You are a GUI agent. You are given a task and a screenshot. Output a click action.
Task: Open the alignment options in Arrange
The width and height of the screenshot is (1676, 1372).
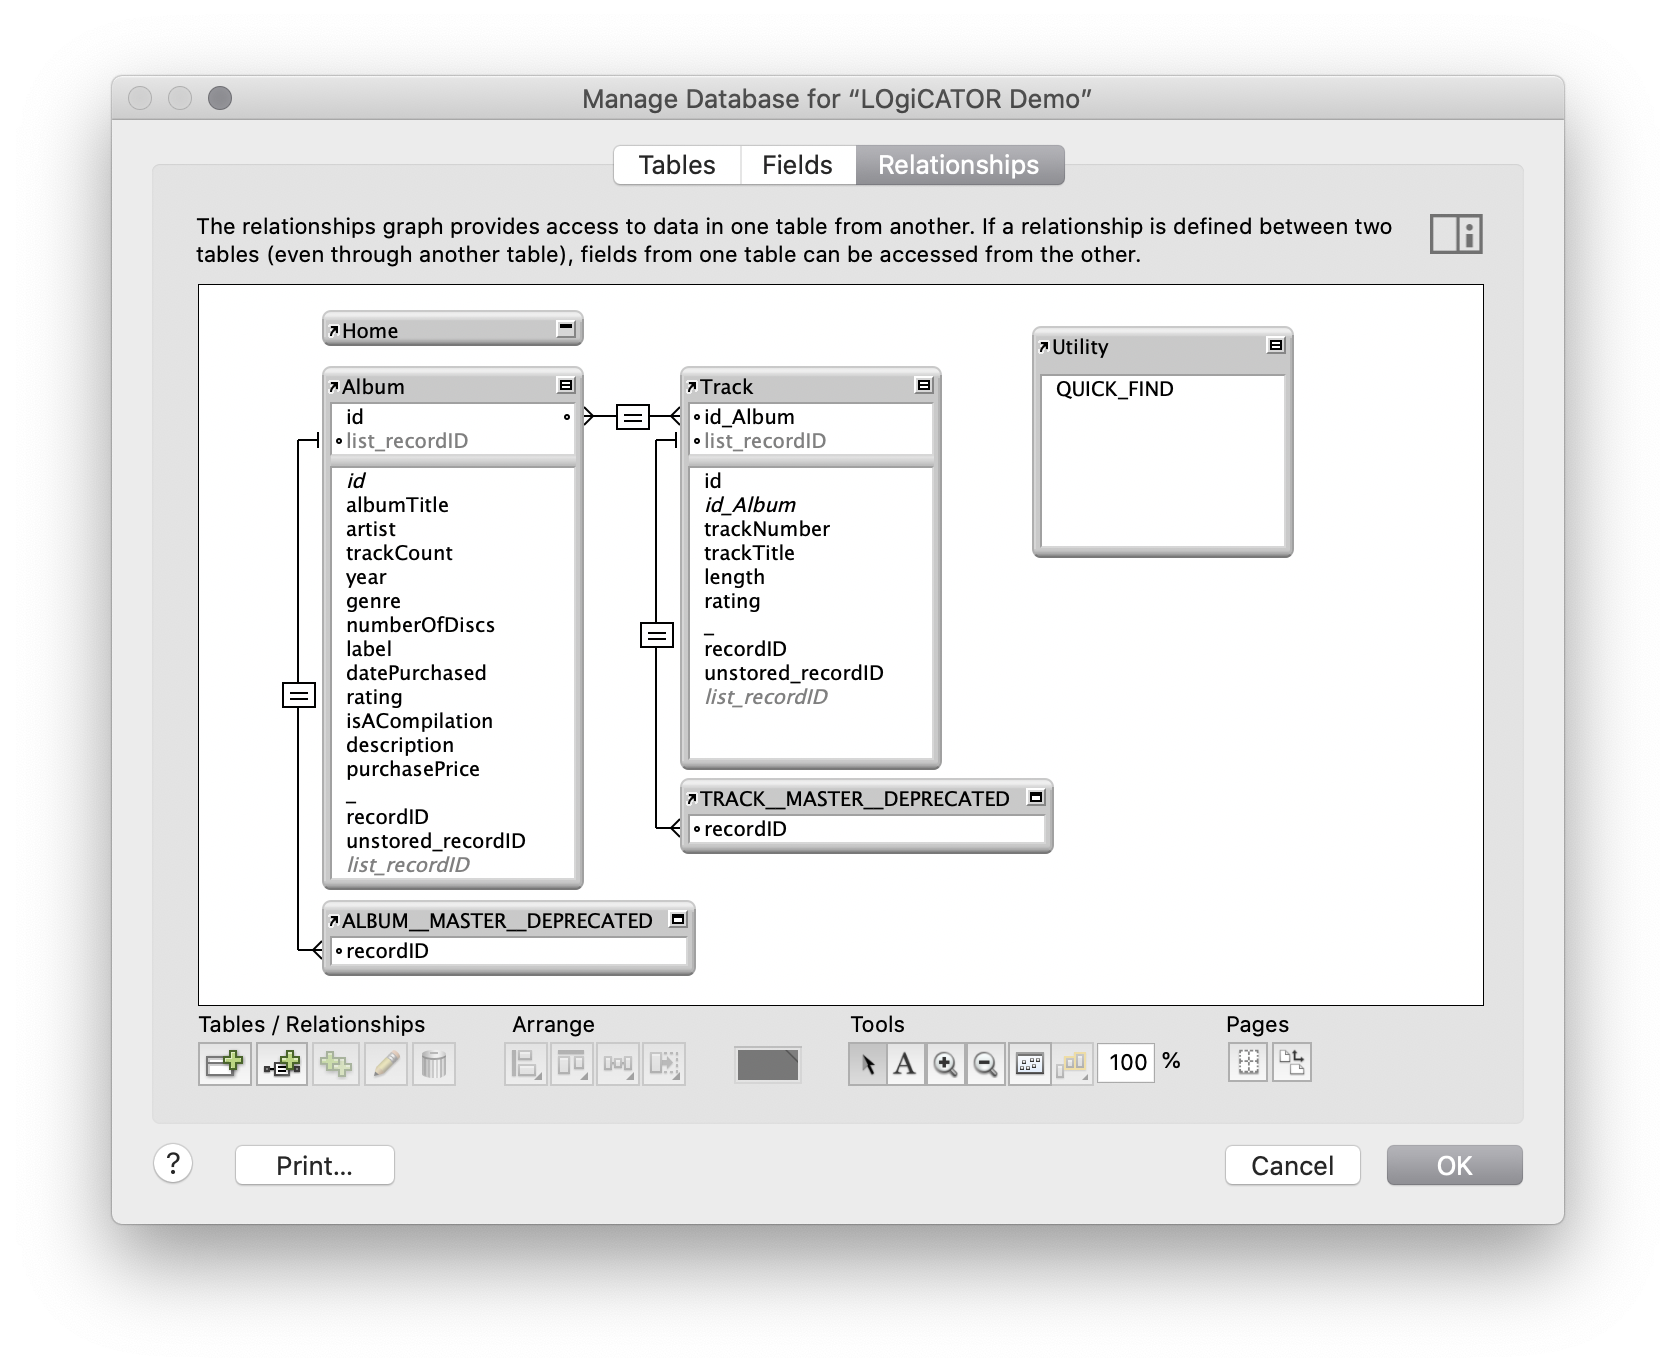click(x=524, y=1064)
